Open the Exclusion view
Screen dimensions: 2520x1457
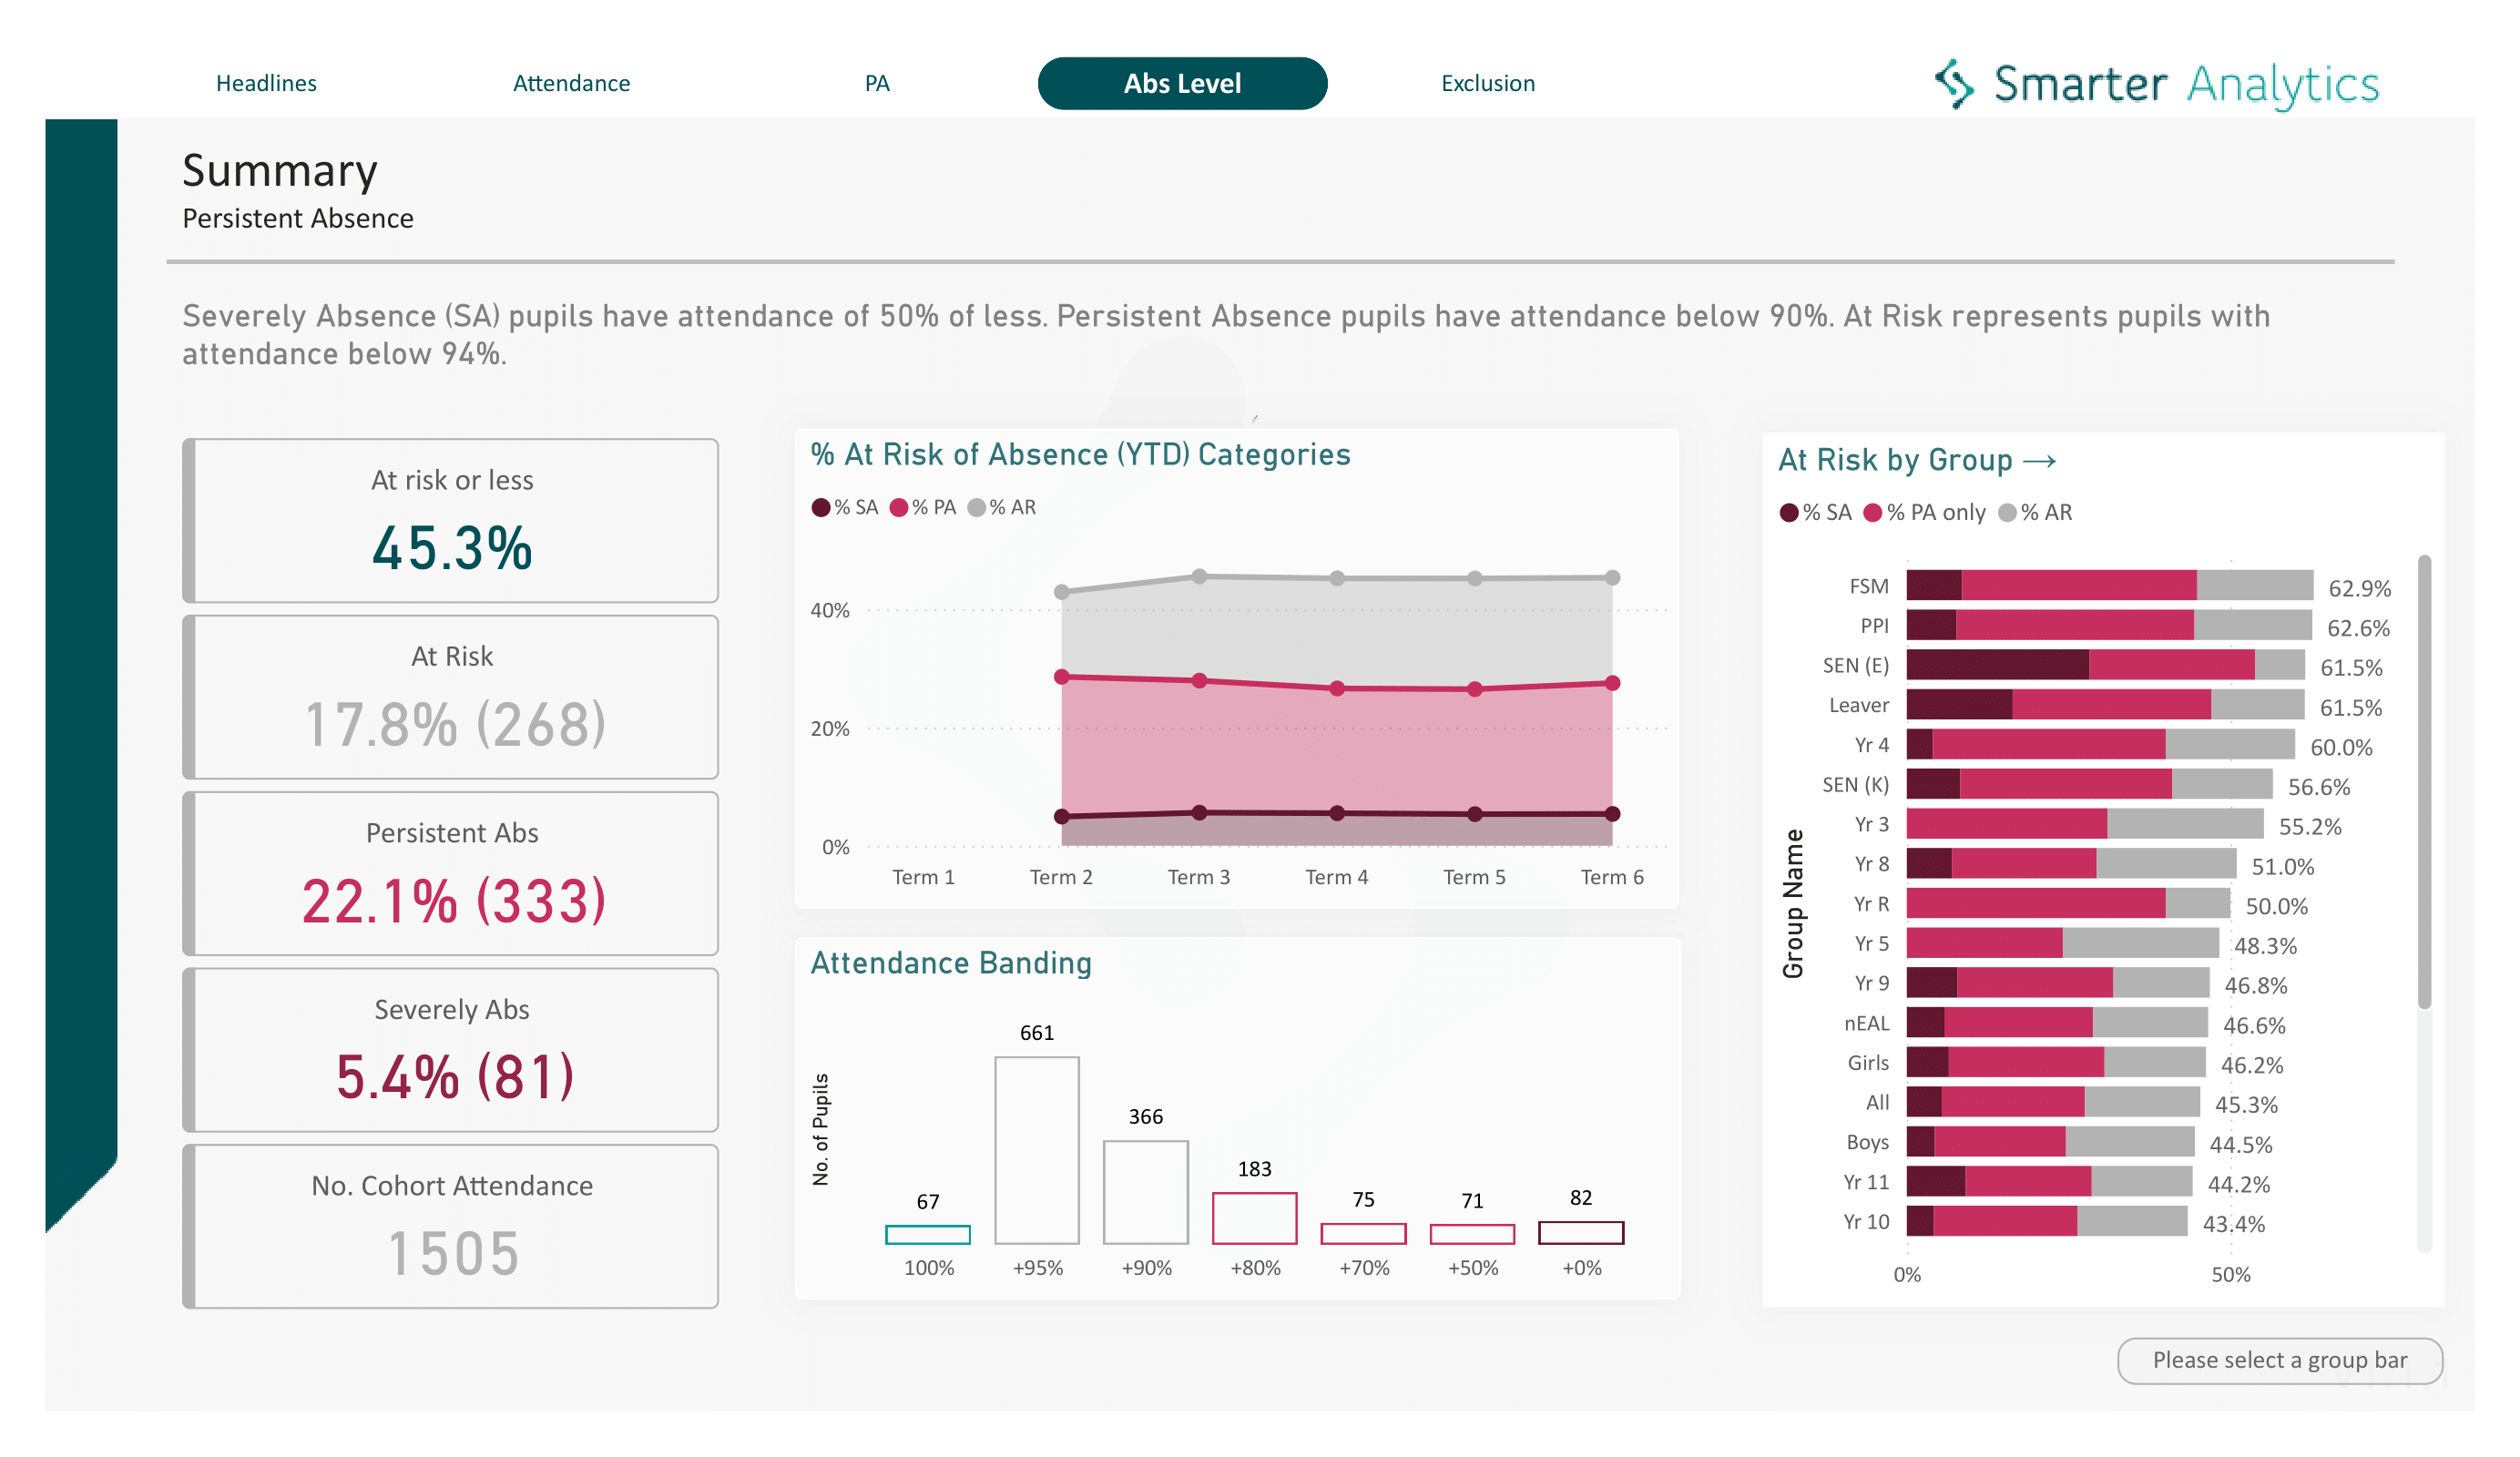click(1487, 83)
